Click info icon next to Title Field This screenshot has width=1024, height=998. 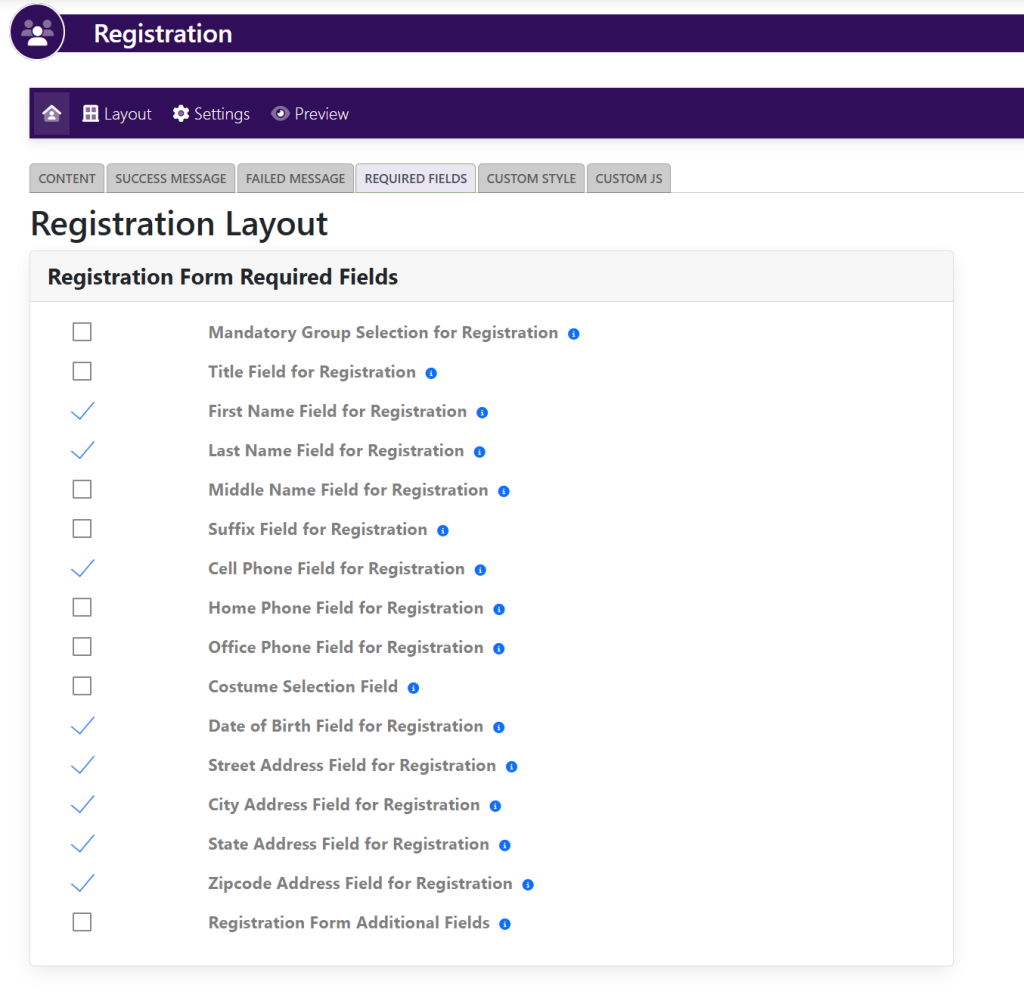point(431,373)
